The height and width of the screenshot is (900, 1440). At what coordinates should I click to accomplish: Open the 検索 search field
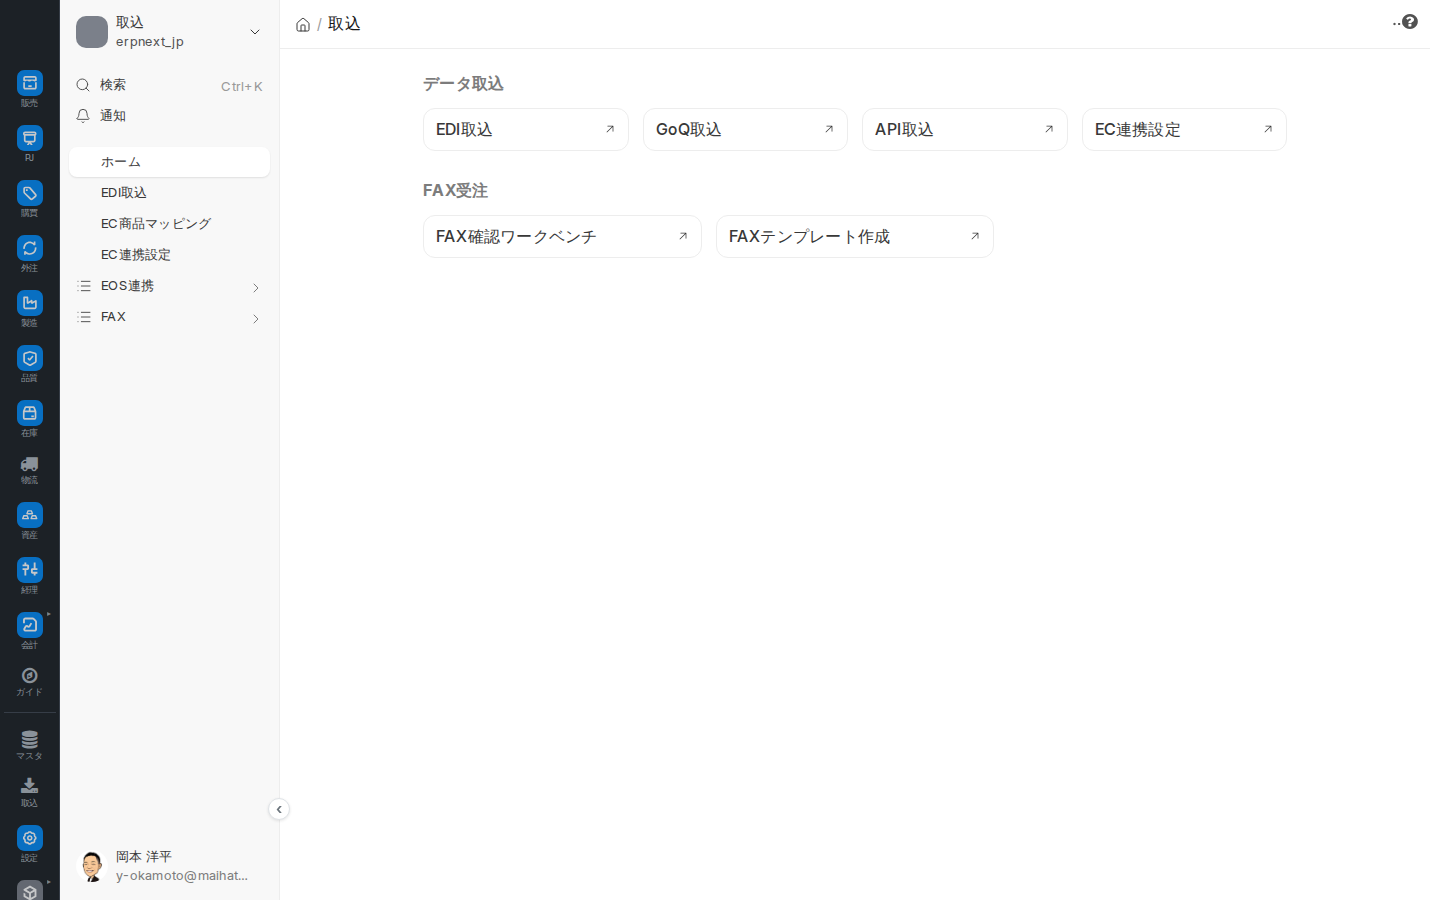click(169, 85)
